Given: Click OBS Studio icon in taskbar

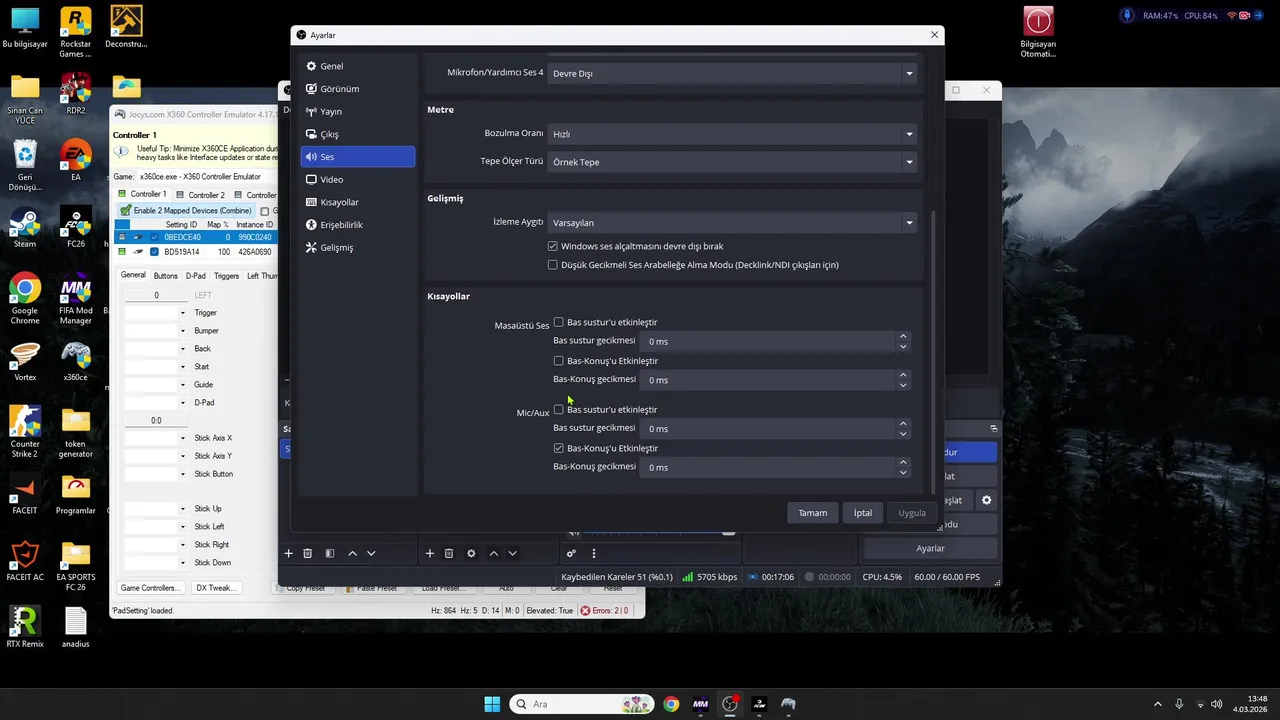Looking at the screenshot, I should 730,704.
